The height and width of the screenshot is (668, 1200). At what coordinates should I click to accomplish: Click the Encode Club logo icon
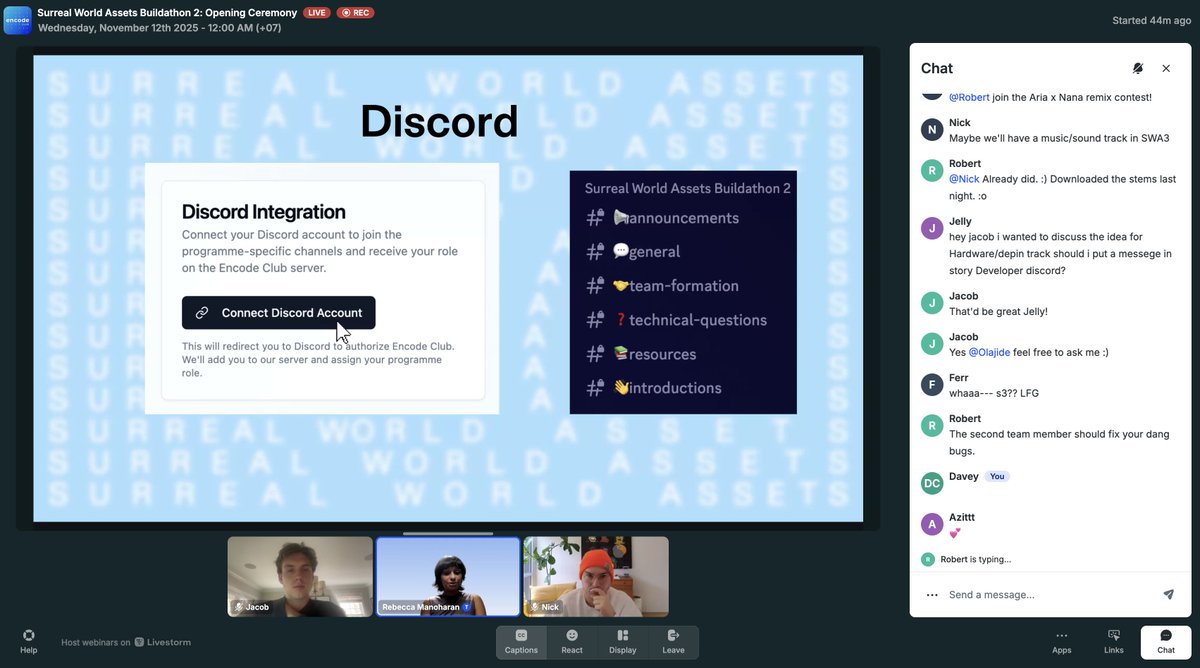point(18,20)
